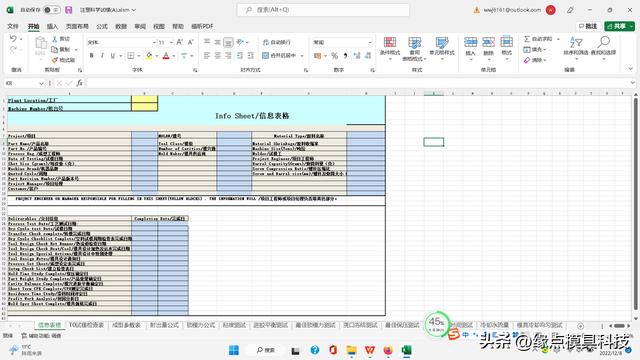Click the Sort & Filter icon
Screen dimensions: 640x360
coord(576,42)
